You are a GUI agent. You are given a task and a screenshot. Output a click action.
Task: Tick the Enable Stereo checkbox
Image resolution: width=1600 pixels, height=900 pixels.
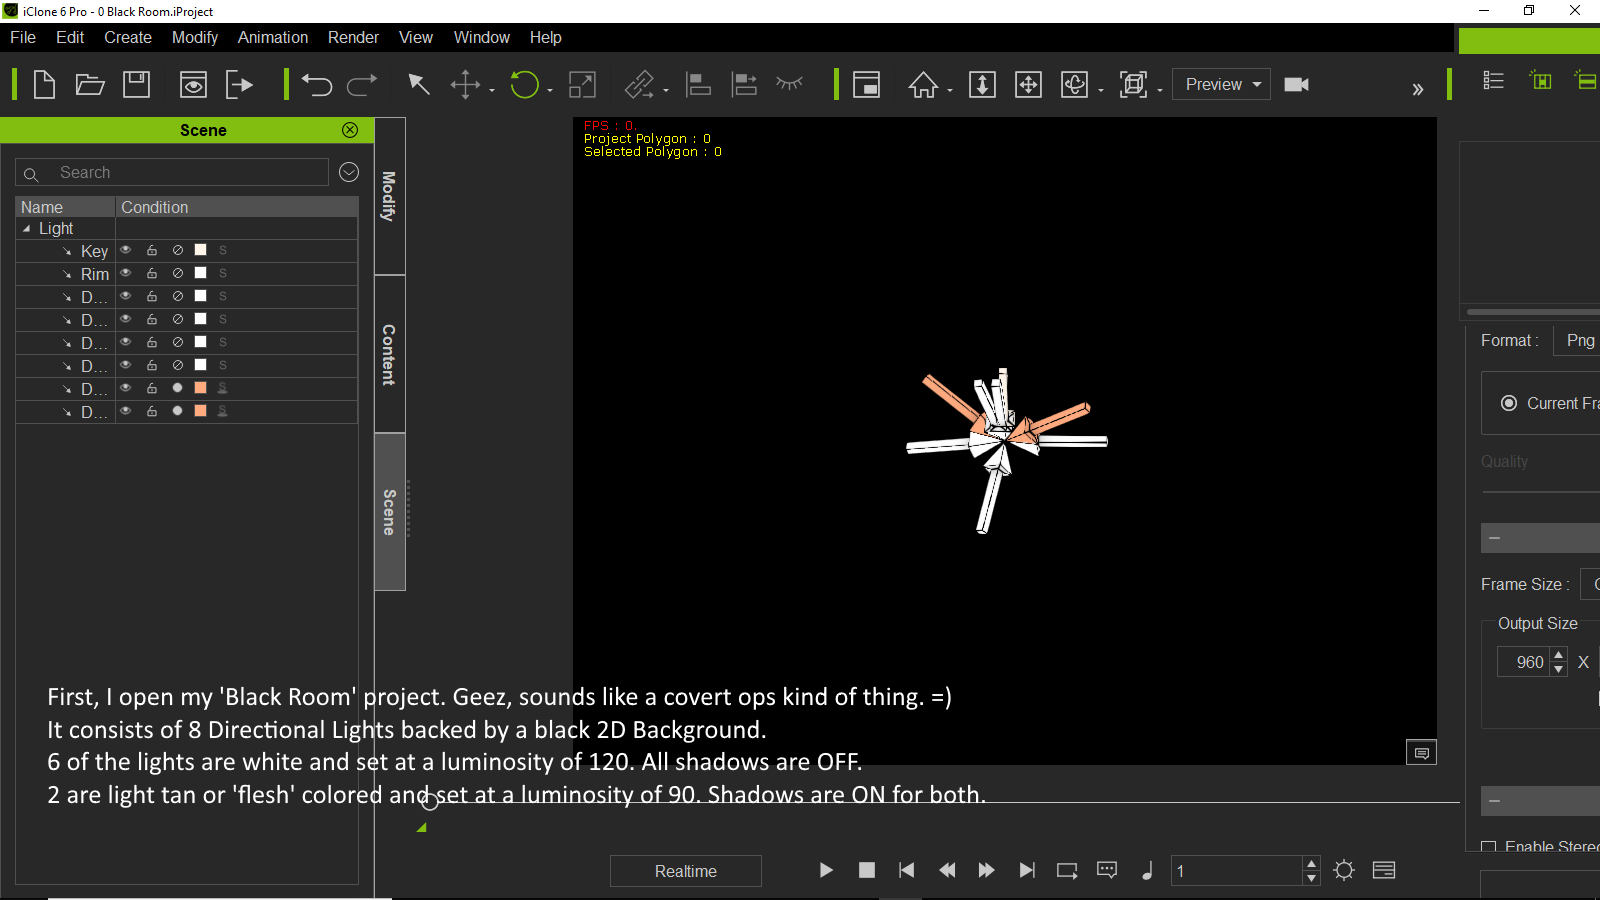click(x=1488, y=848)
